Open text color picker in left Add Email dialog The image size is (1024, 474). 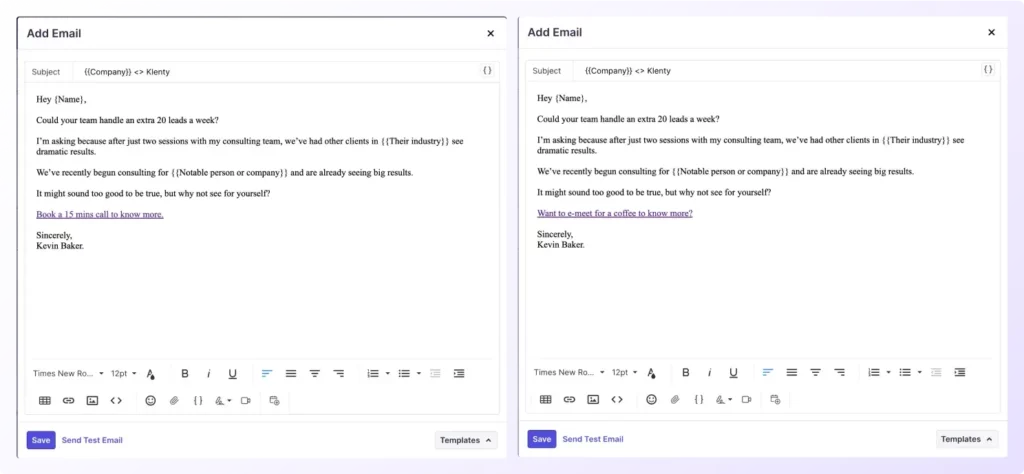tap(151, 374)
